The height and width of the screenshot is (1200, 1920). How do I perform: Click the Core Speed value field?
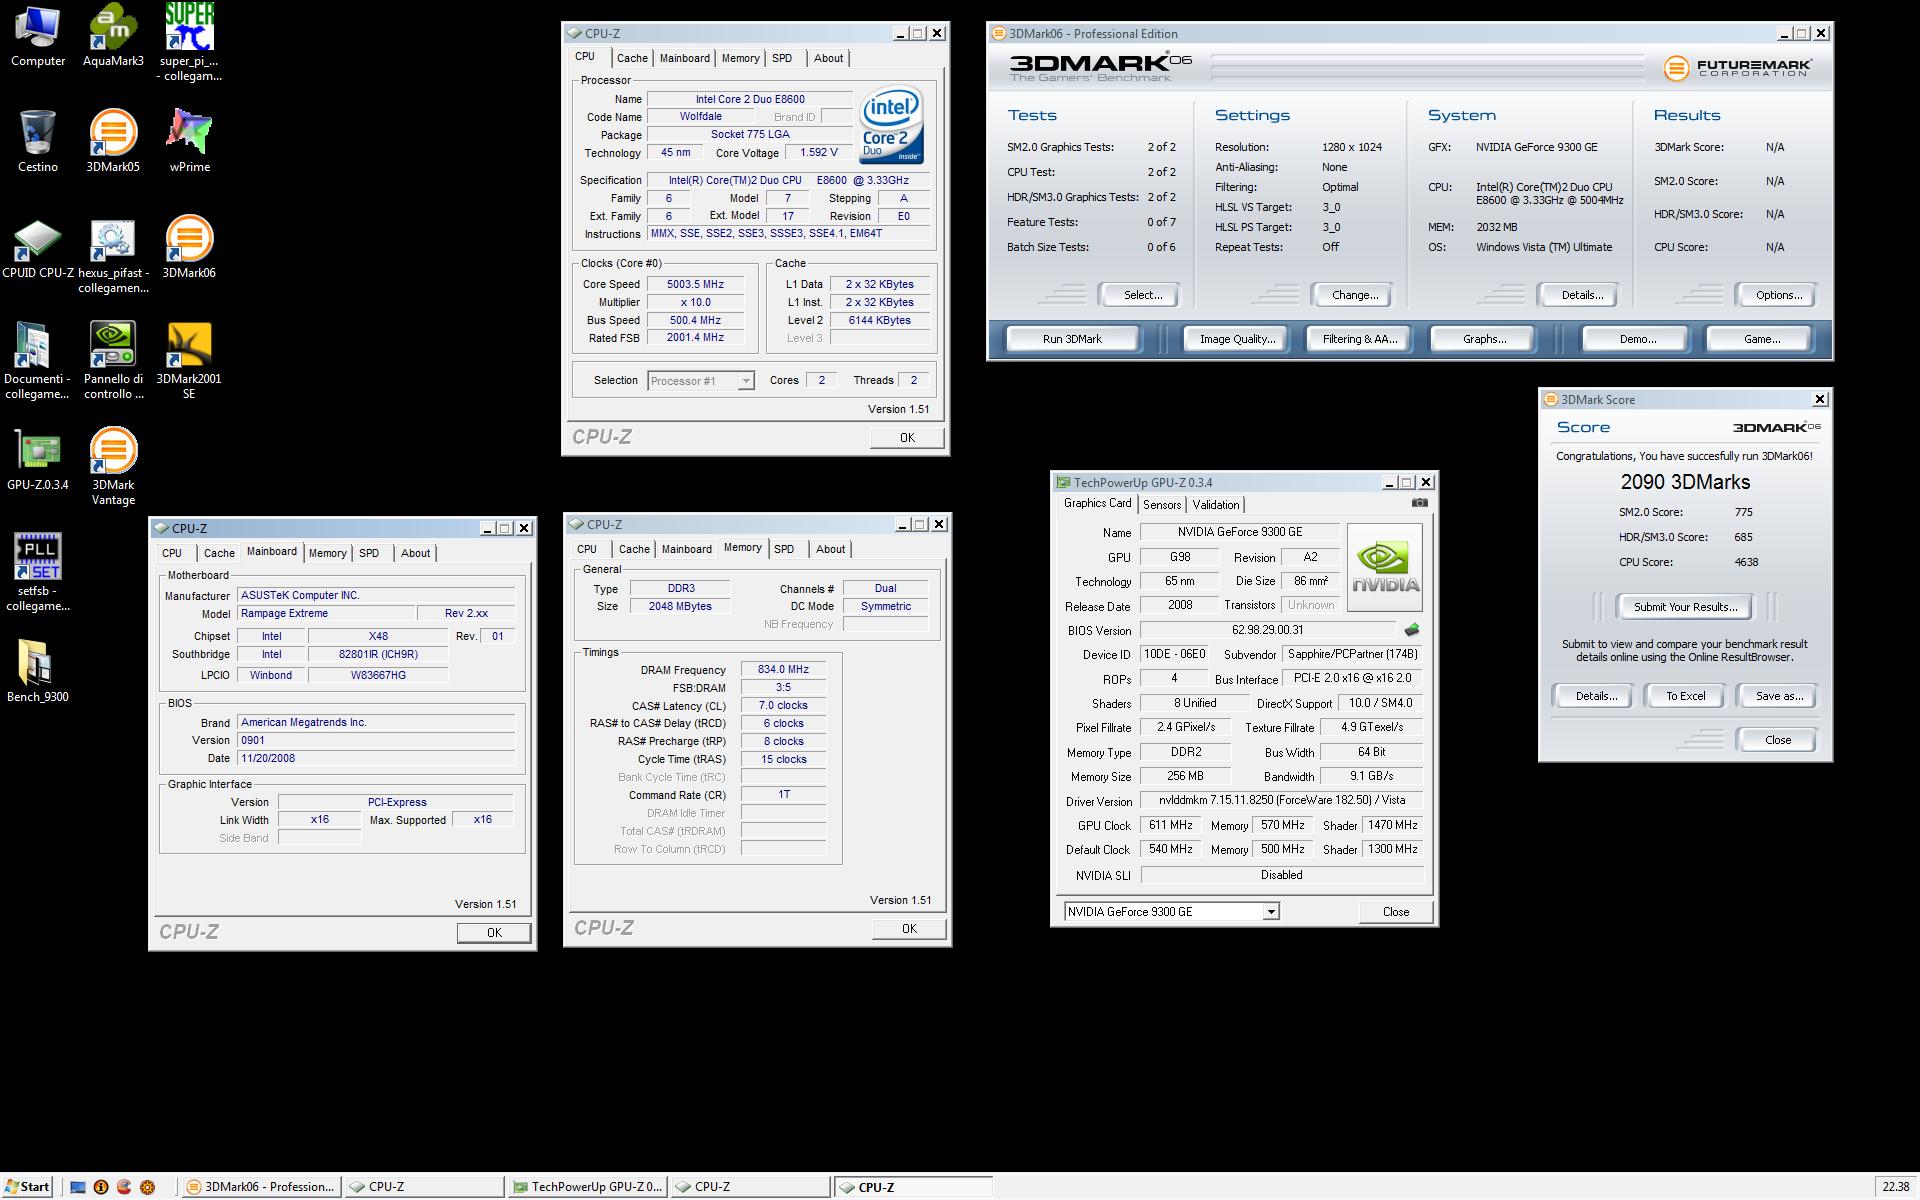[x=695, y=284]
